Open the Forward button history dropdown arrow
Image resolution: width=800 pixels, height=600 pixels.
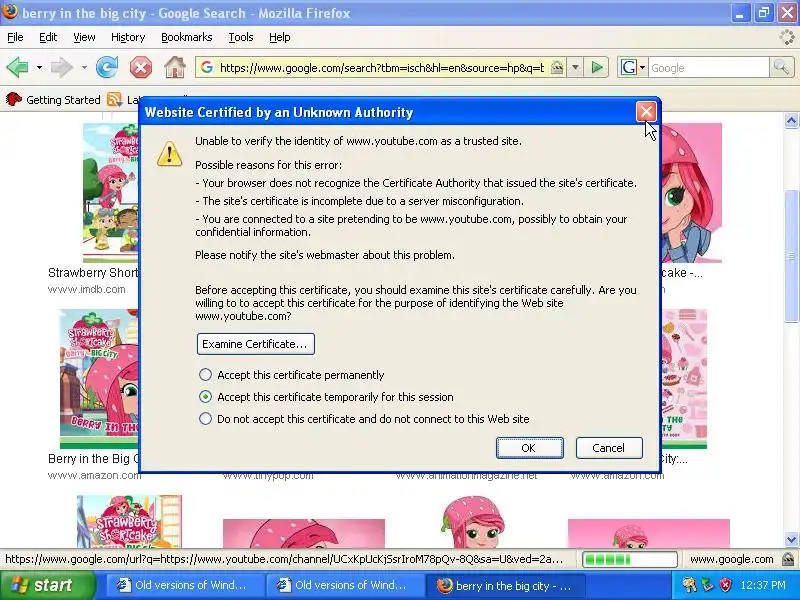(x=84, y=67)
